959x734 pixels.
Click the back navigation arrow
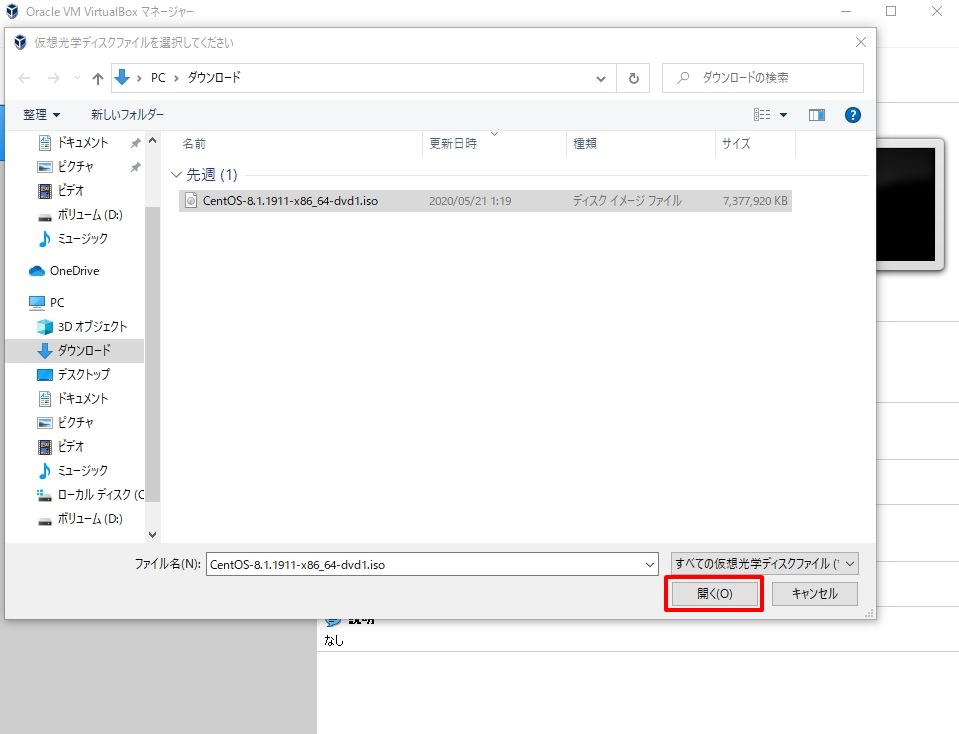24,78
